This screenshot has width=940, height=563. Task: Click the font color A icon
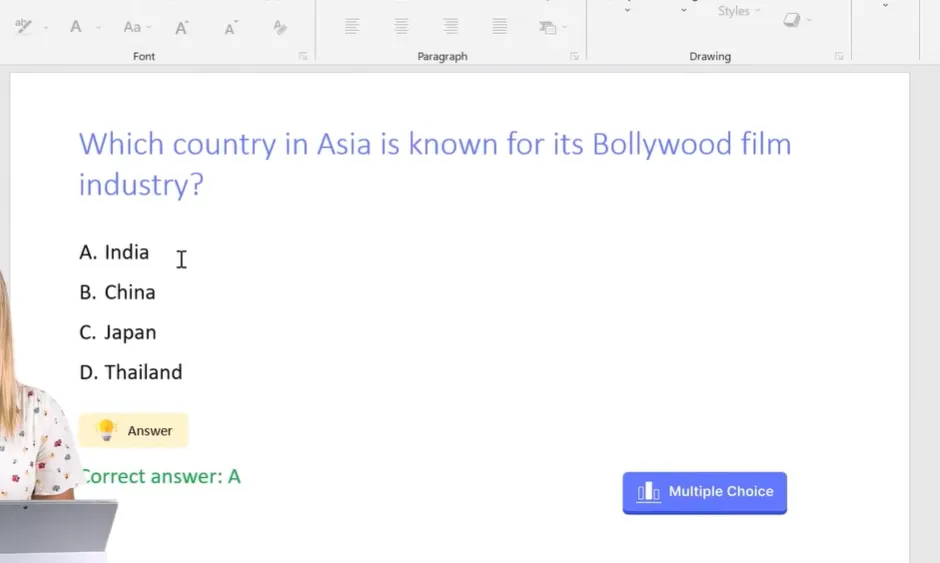76,27
